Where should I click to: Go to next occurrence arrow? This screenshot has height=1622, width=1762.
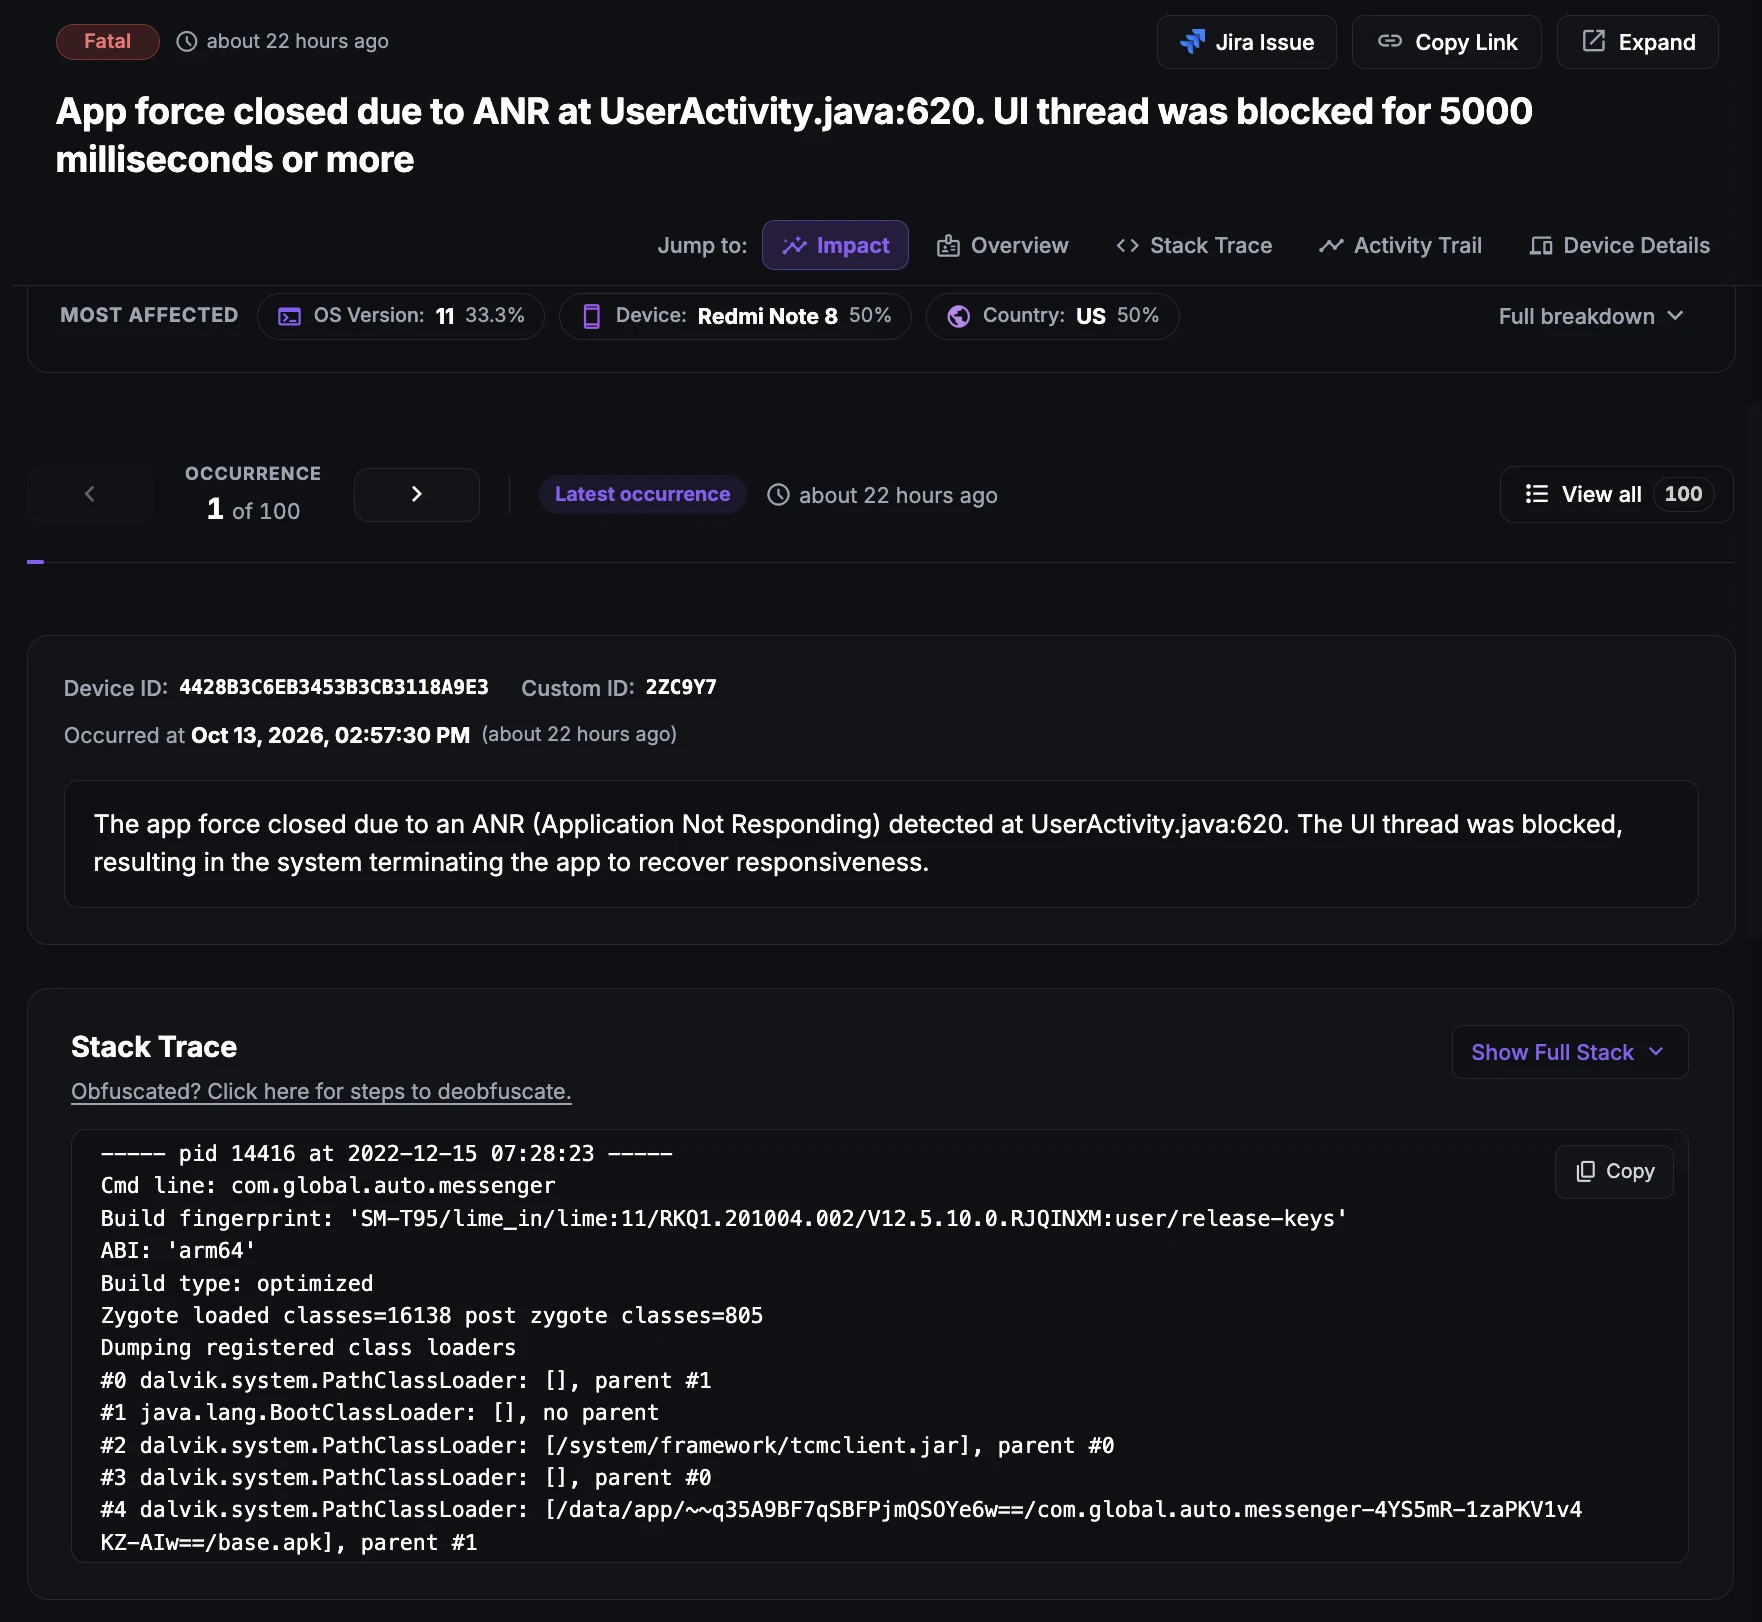[x=417, y=494]
